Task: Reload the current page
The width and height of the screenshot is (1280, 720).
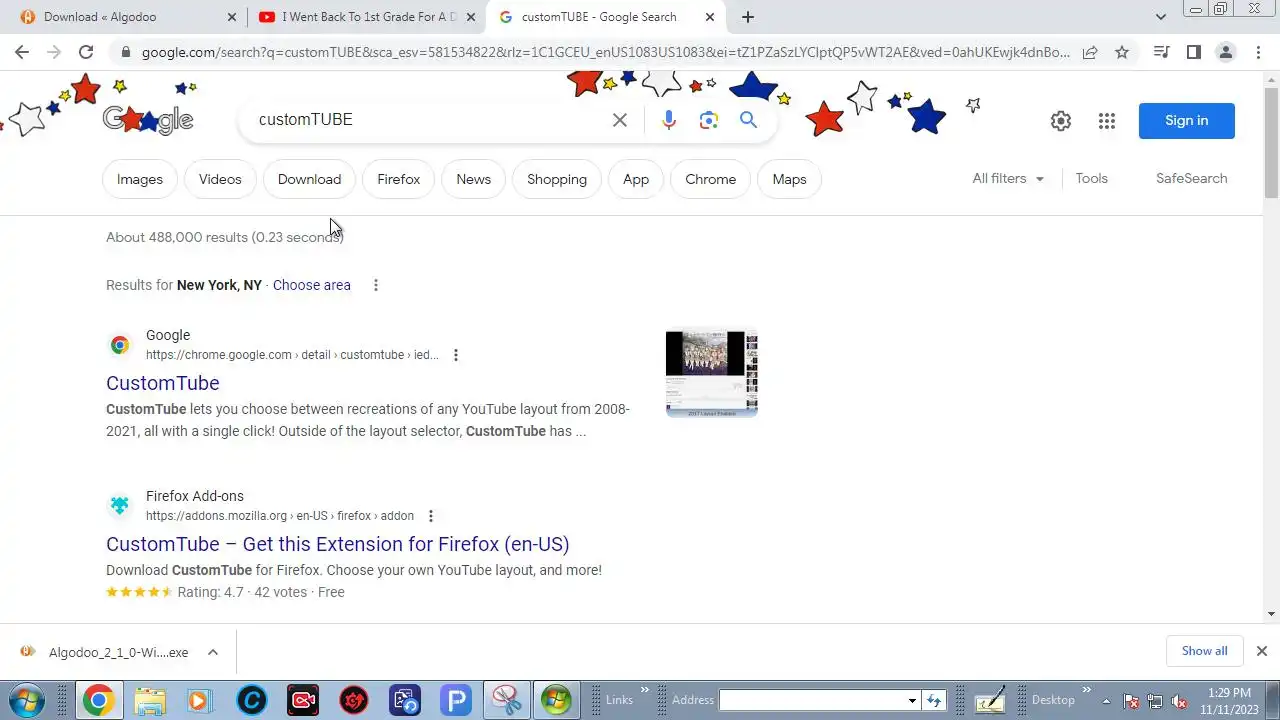Action: click(x=86, y=52)
